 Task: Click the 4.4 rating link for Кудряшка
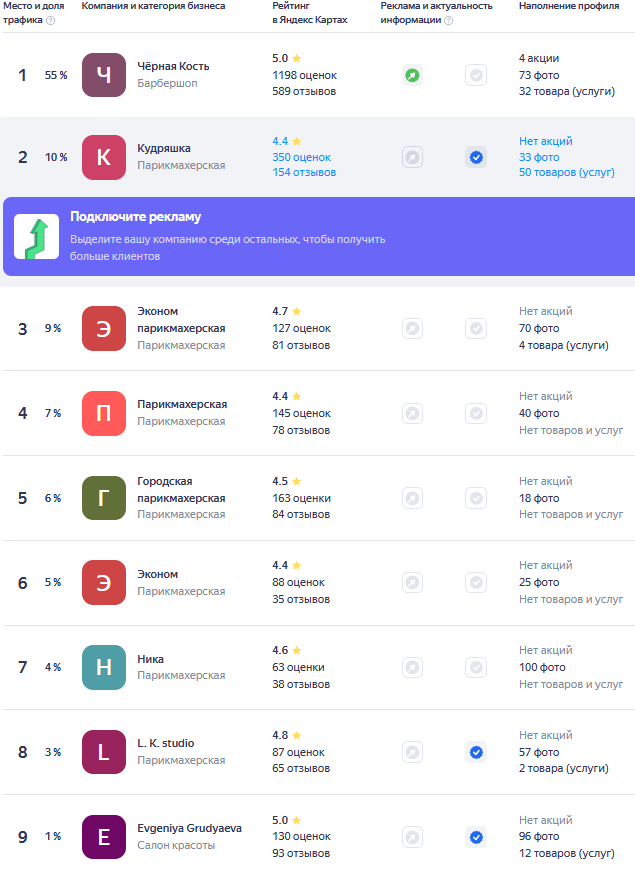280,141
